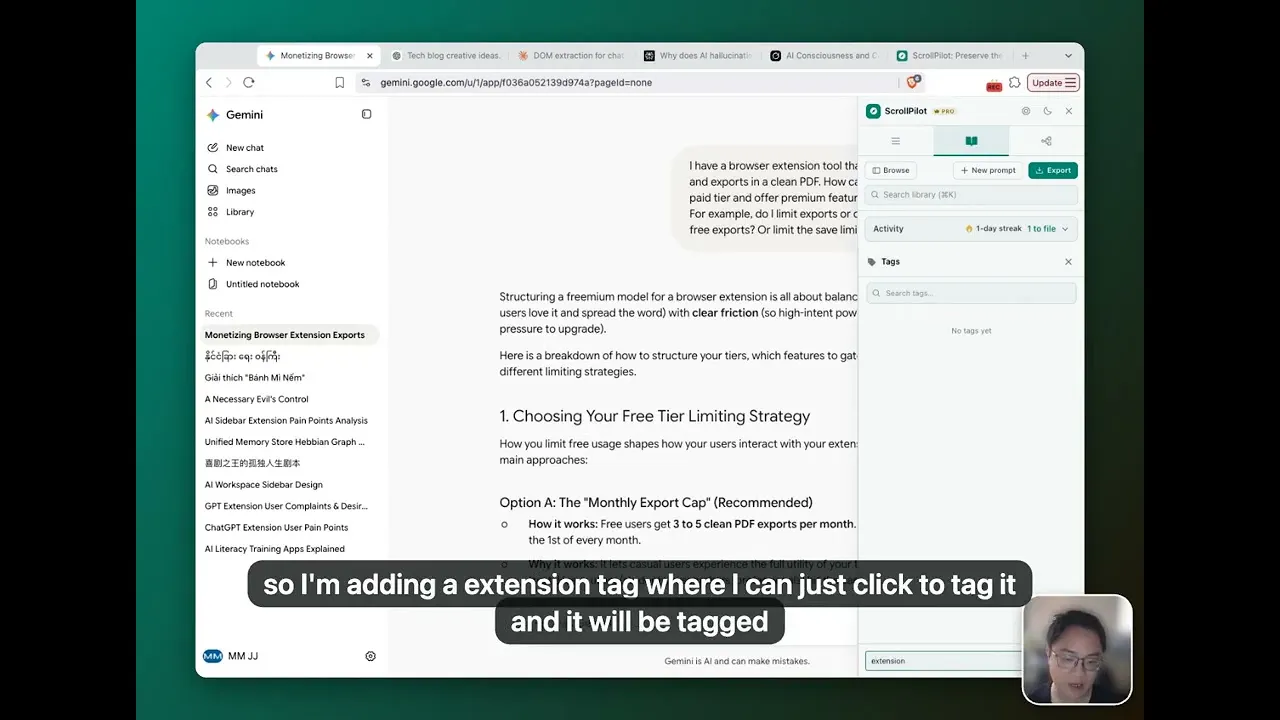Viewport: 1280px width, 720px height.
Task: Switch to ScrollPilot library book tab
Action: point(971,141)
